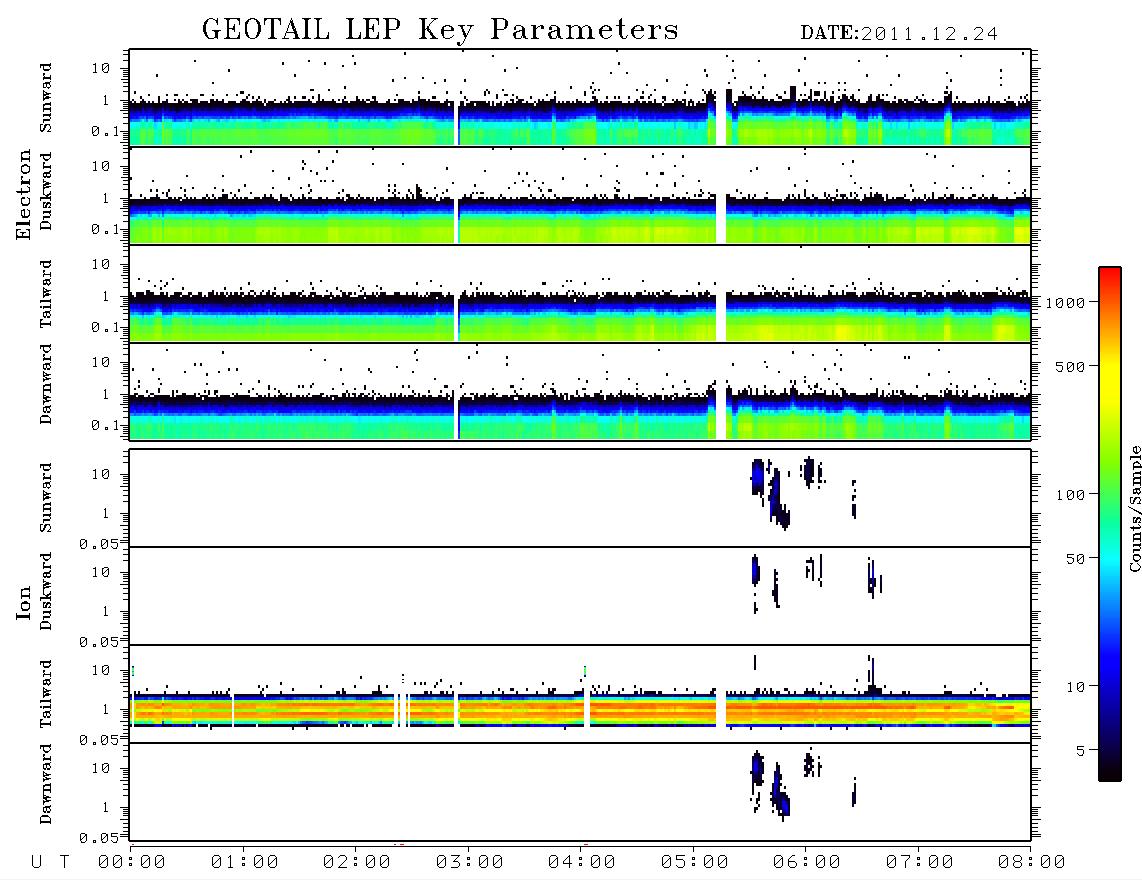Click the Ion Tailward axis label
The height and width of the screenshot is (880, 1142).
[x=46, y=694]
